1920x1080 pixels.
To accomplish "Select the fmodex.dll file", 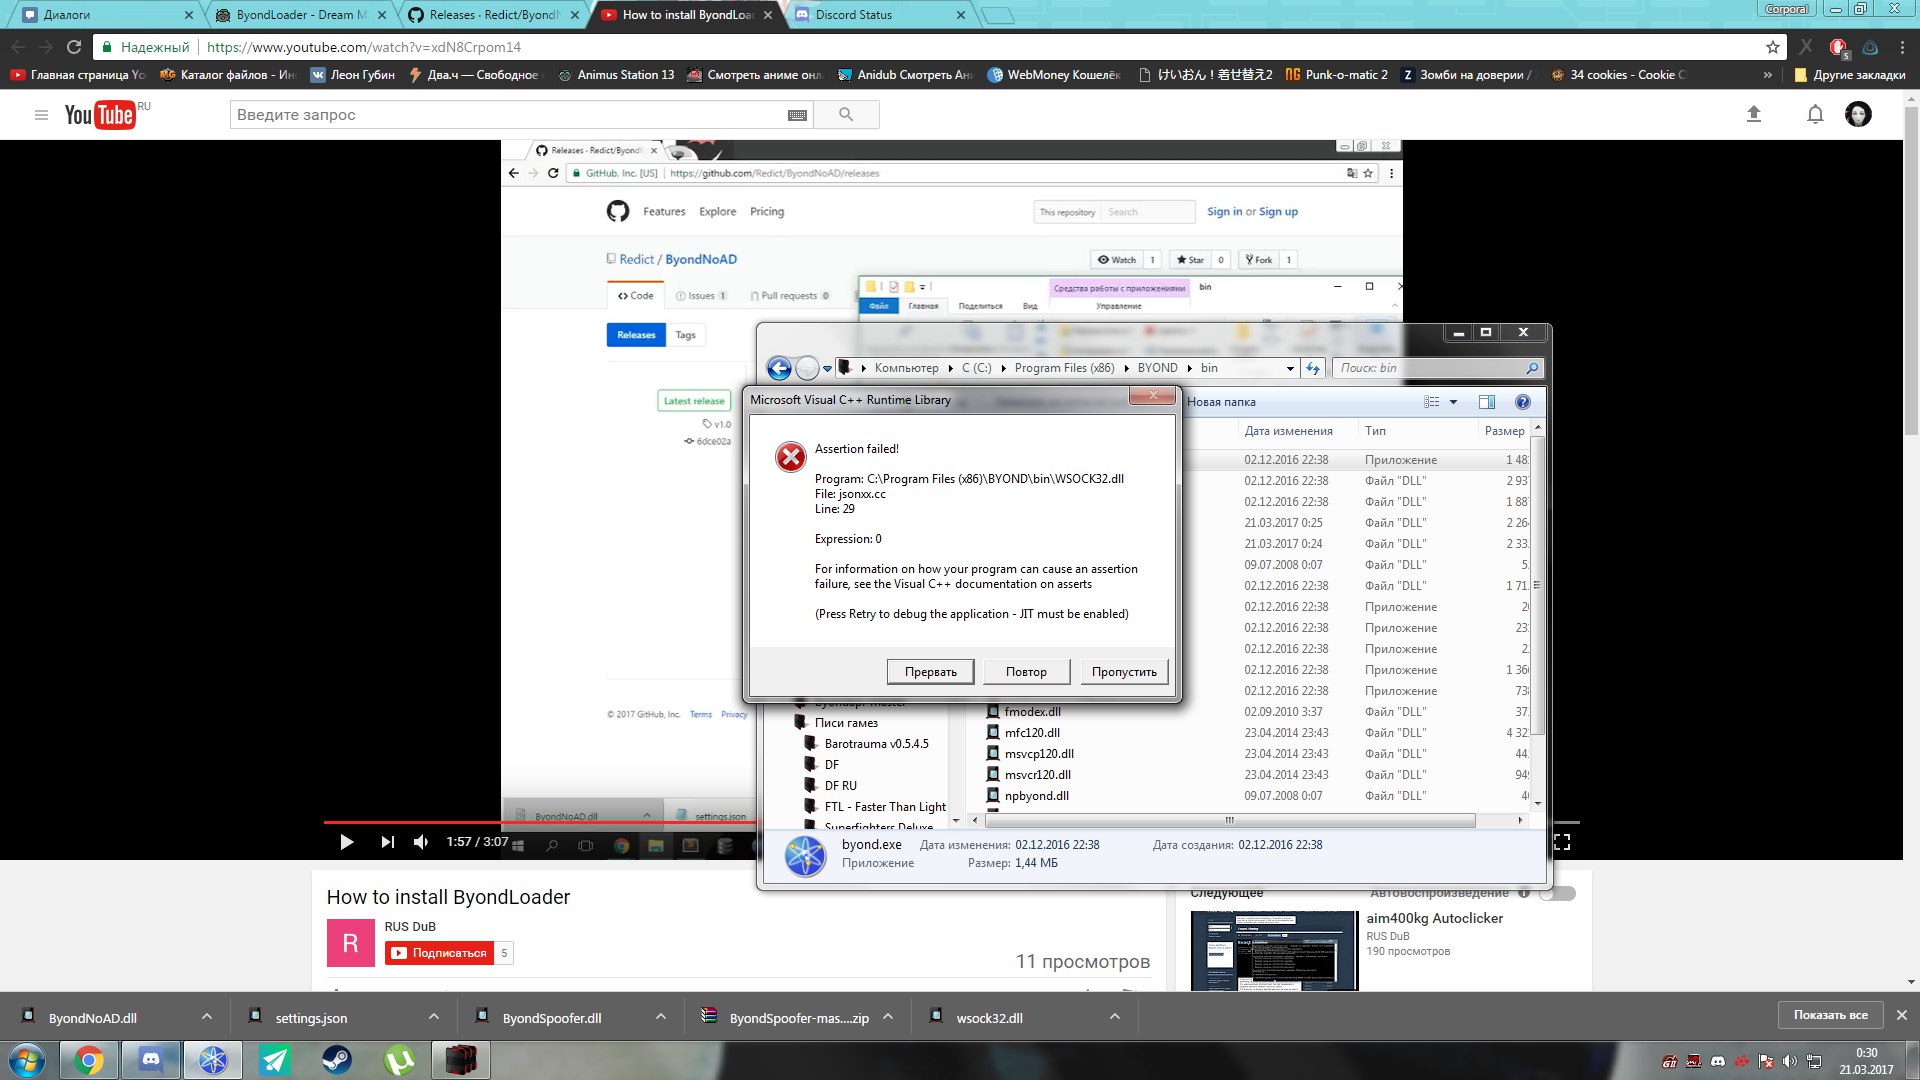I will [x=1033, y=712].
